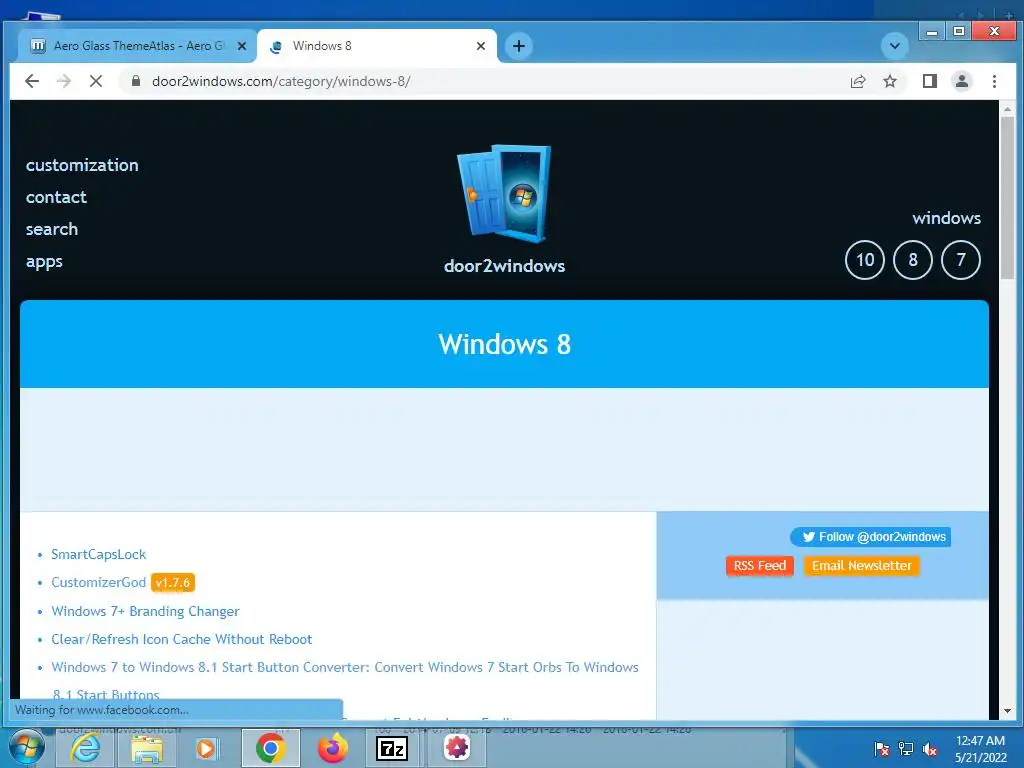
Task: Click the page vertical scrollbar thumb
Action: [1007, 198]
